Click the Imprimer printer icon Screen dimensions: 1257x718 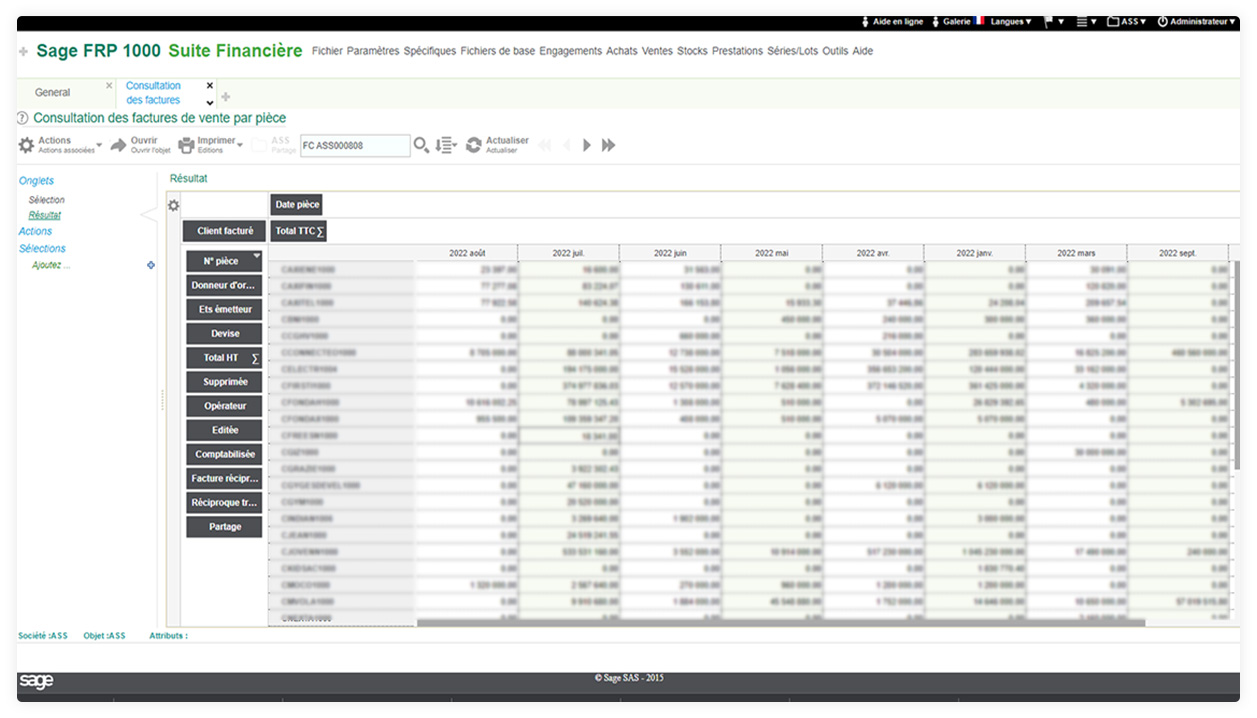point(187,146)
